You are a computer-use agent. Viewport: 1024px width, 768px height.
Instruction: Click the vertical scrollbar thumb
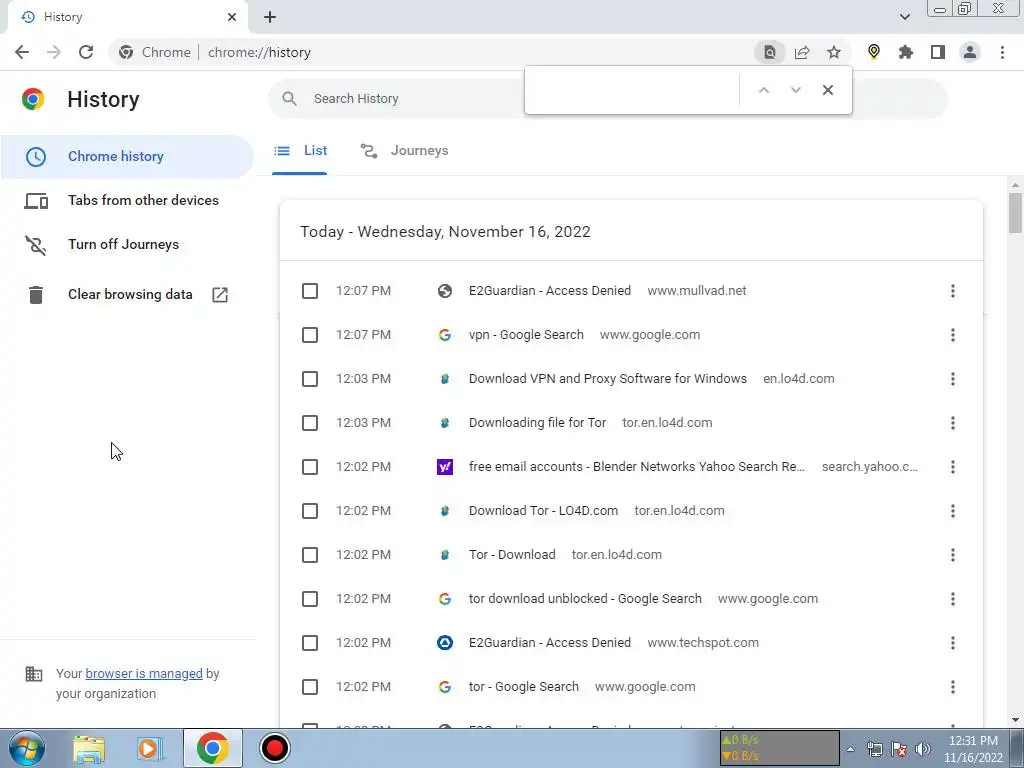click(x=1015, y=213)
